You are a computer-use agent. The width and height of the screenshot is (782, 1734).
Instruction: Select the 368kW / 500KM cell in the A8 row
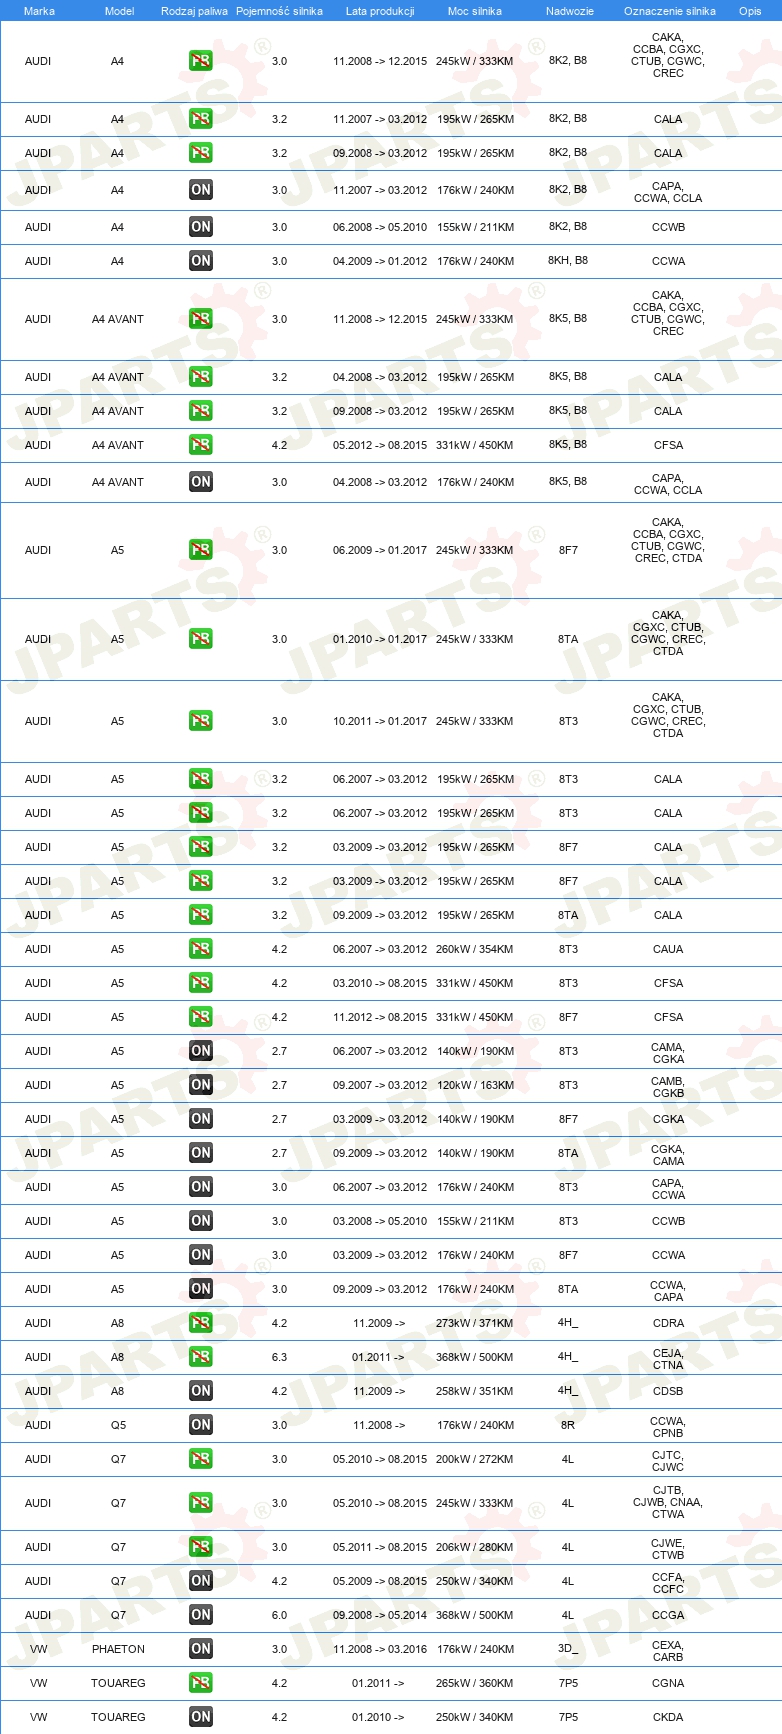pos(475,1357)
